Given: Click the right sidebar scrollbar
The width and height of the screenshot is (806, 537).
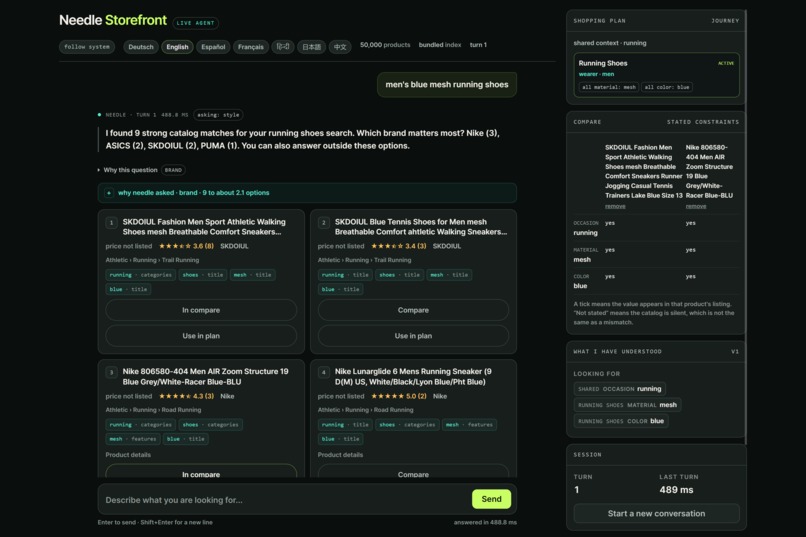Looking at the screenshot, I should pyautogui.click(x=745, y=226).
